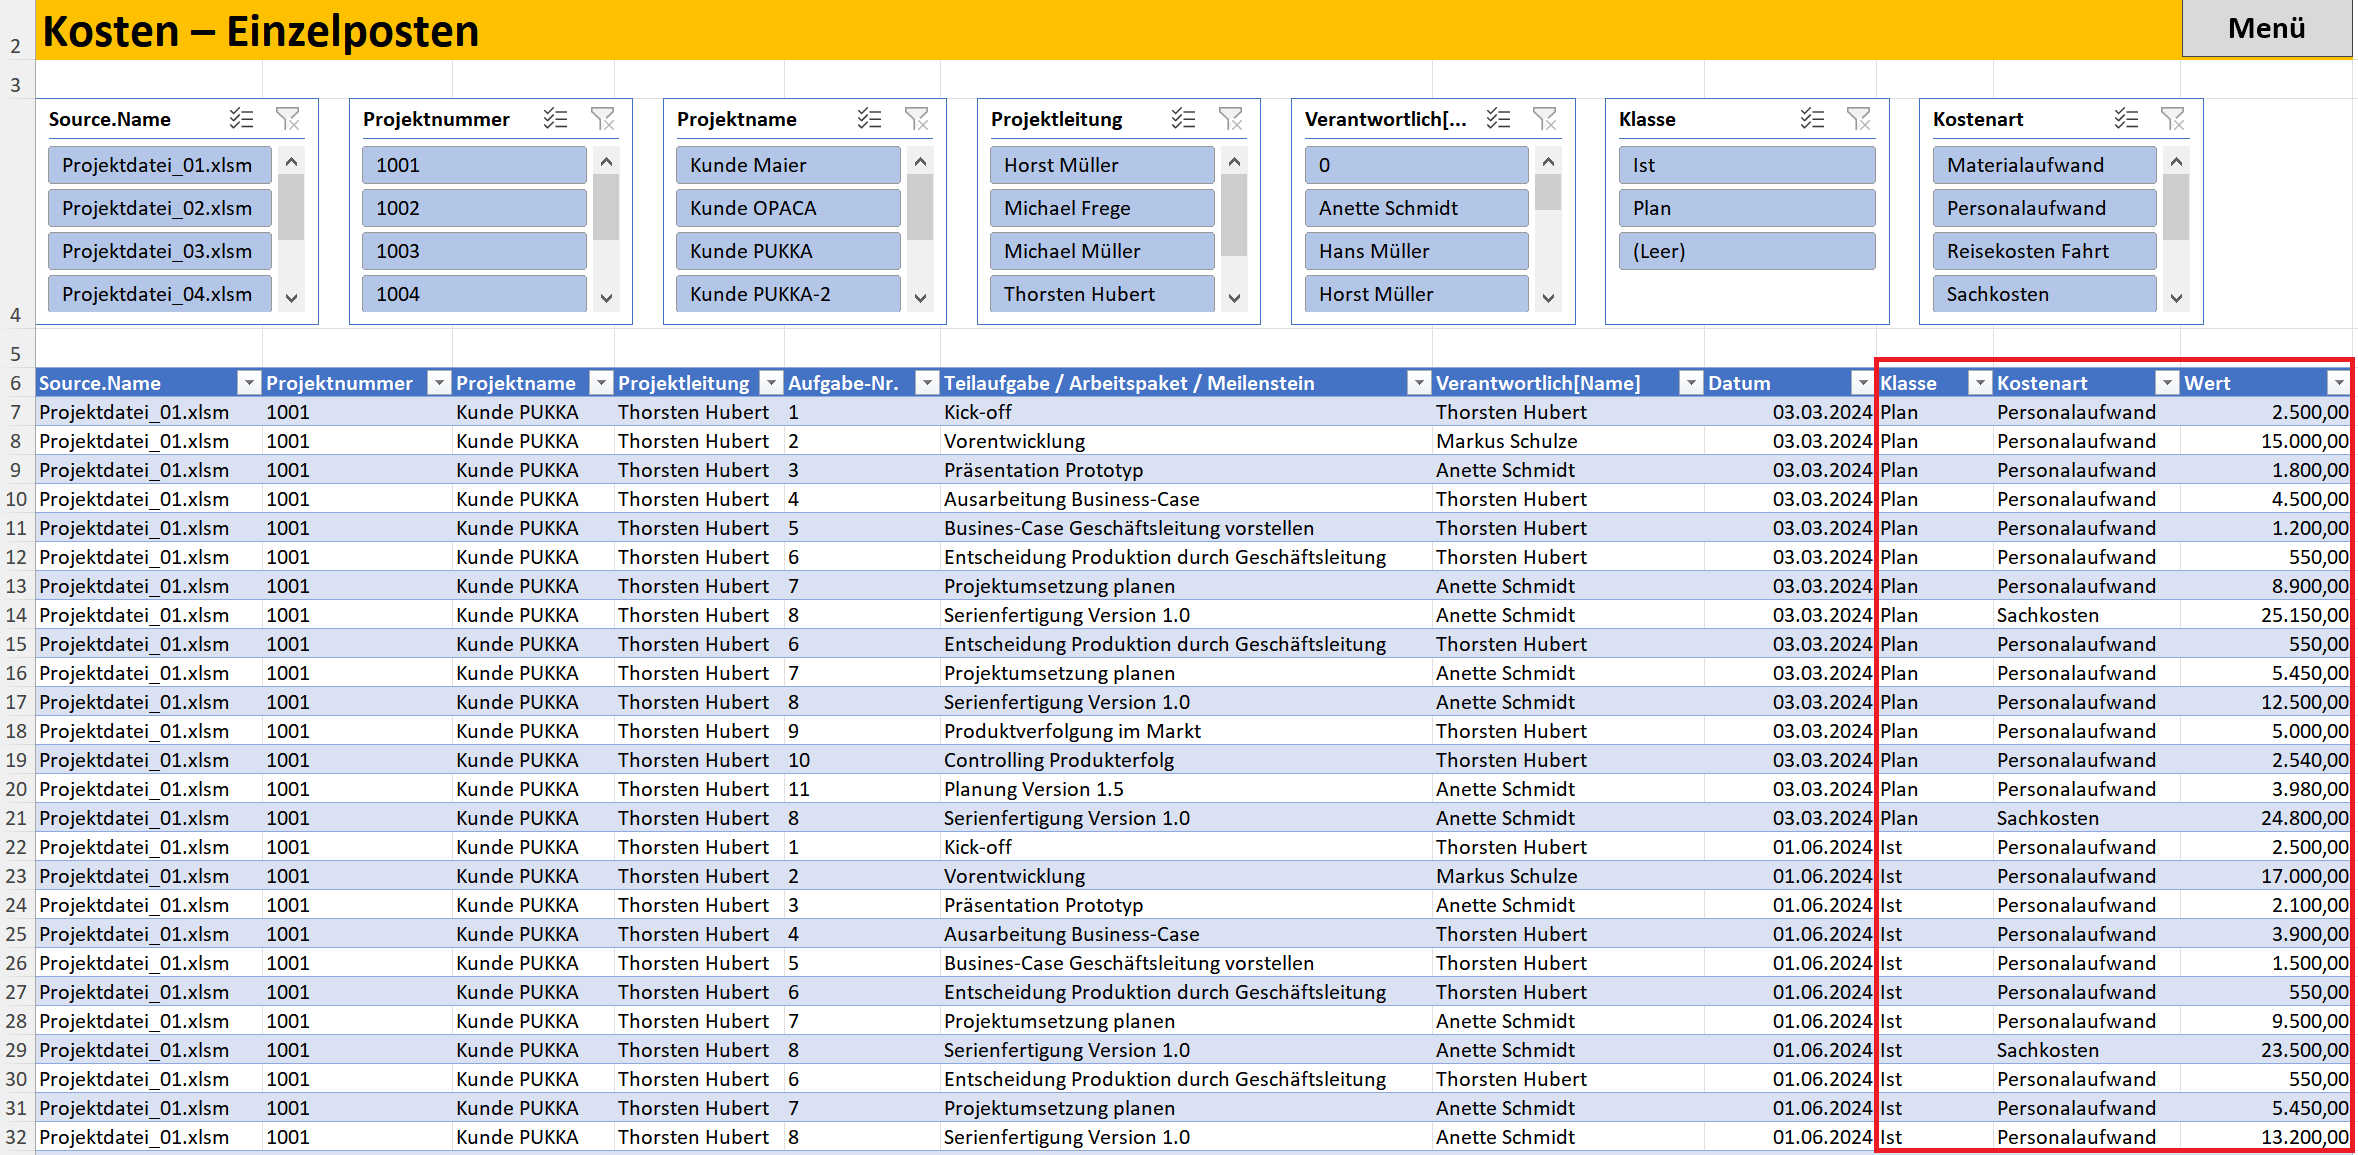Image resolution: width=2358 pixels, height=1155 pixels.
Task: Select Sachkosten in Kostenart slicer
Action: point(2044,294)
